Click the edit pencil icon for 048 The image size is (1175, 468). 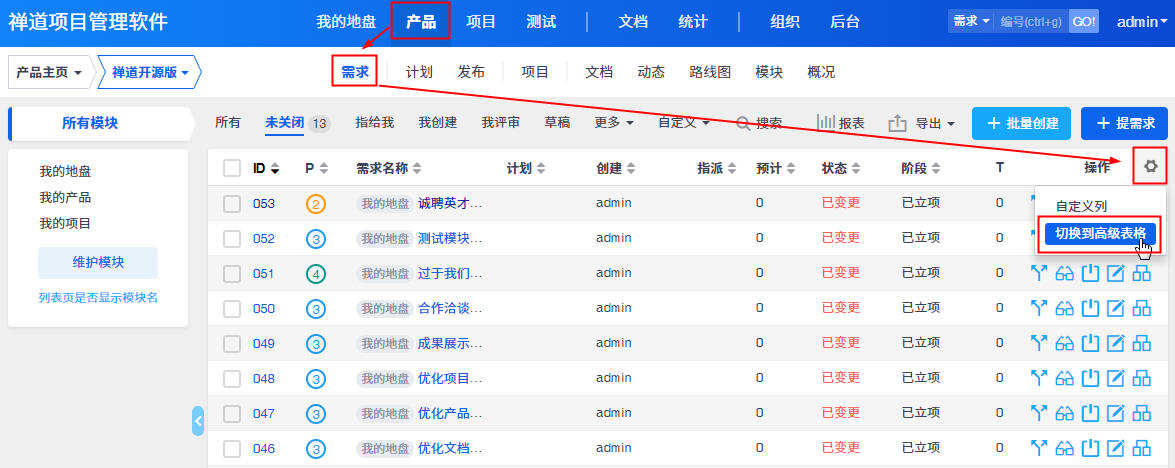[x=1116, y=378]
